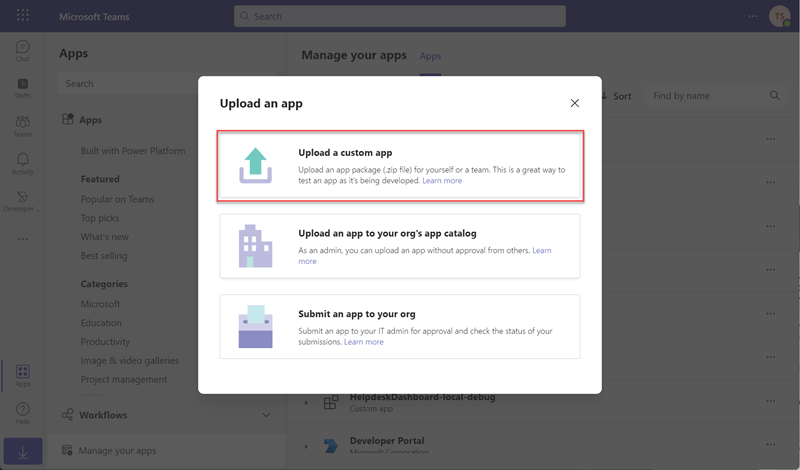Image resolution: width=800 pixels, height=470 pixels.
Task: Open Teams in the left rail
Action: click(x=22, y=126)
